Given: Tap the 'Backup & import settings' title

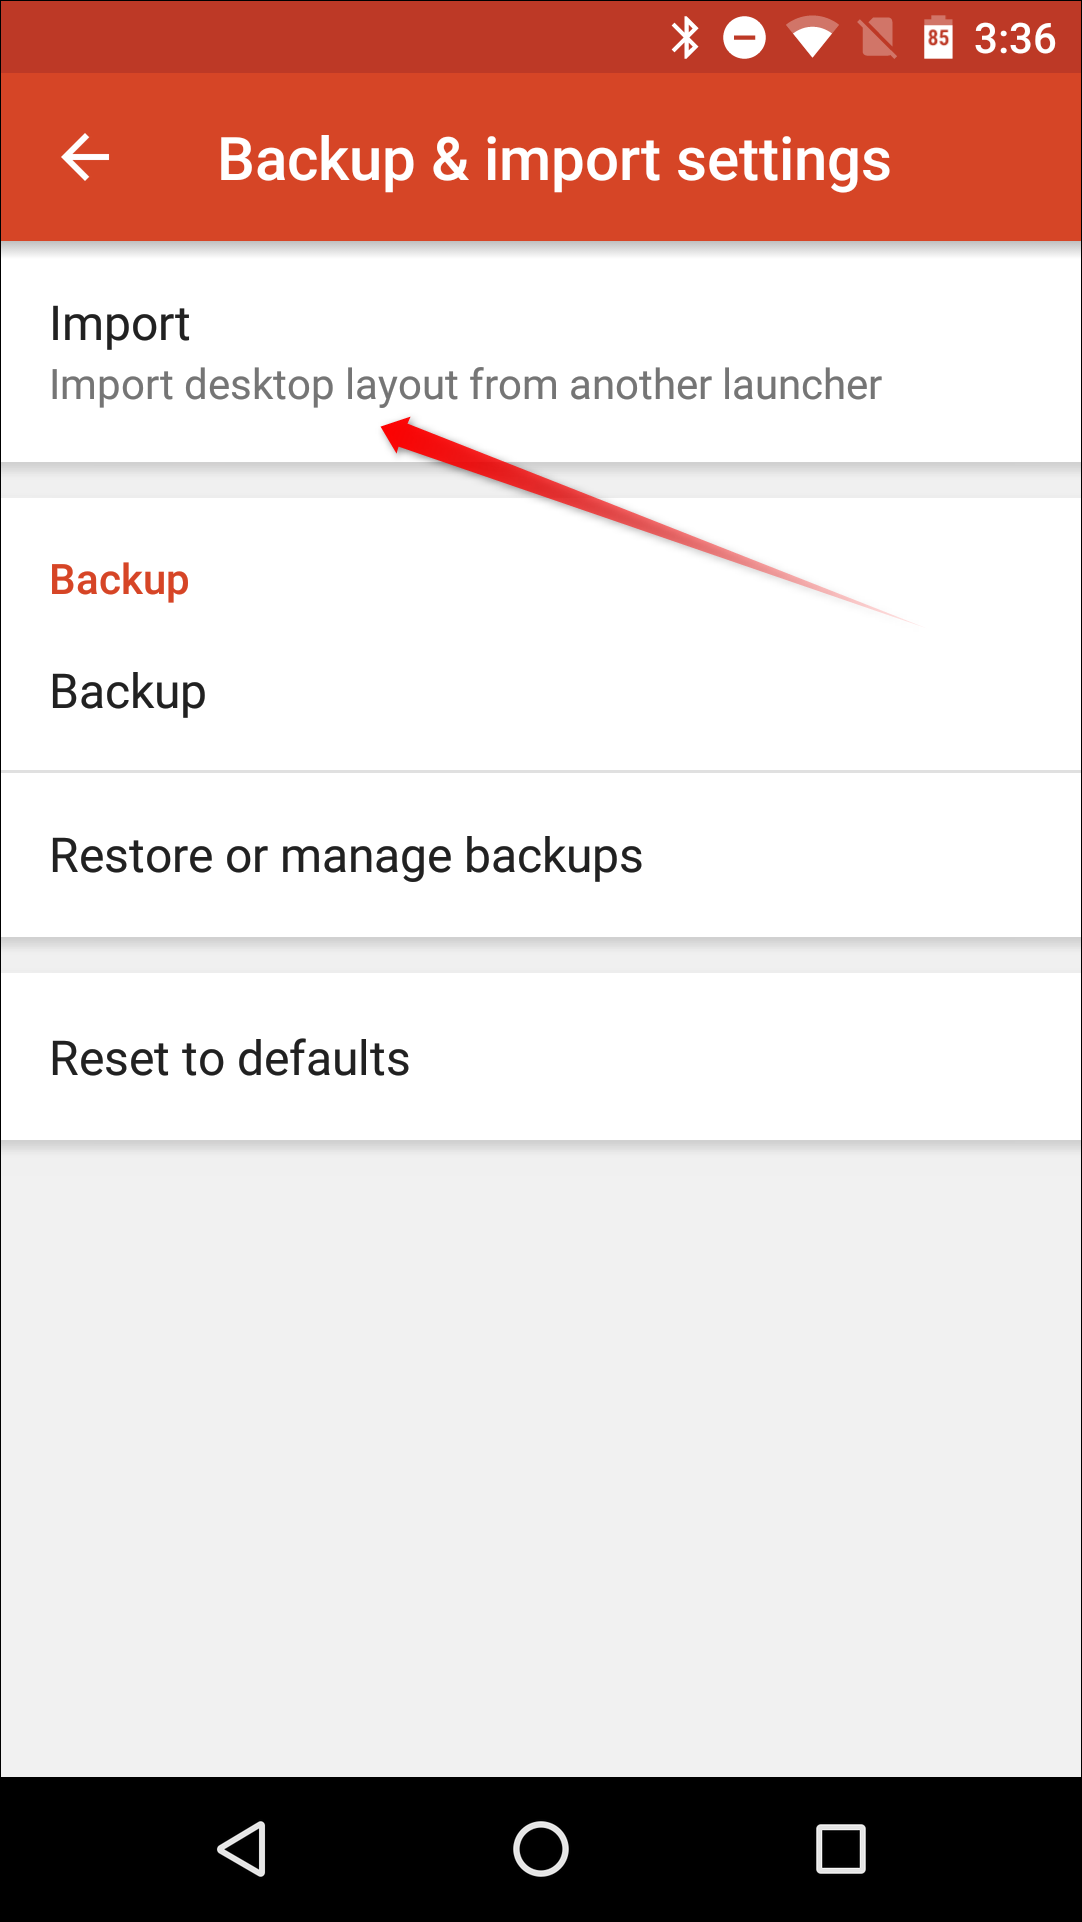Looking at the screenshot, I should (x=554, y=160).
